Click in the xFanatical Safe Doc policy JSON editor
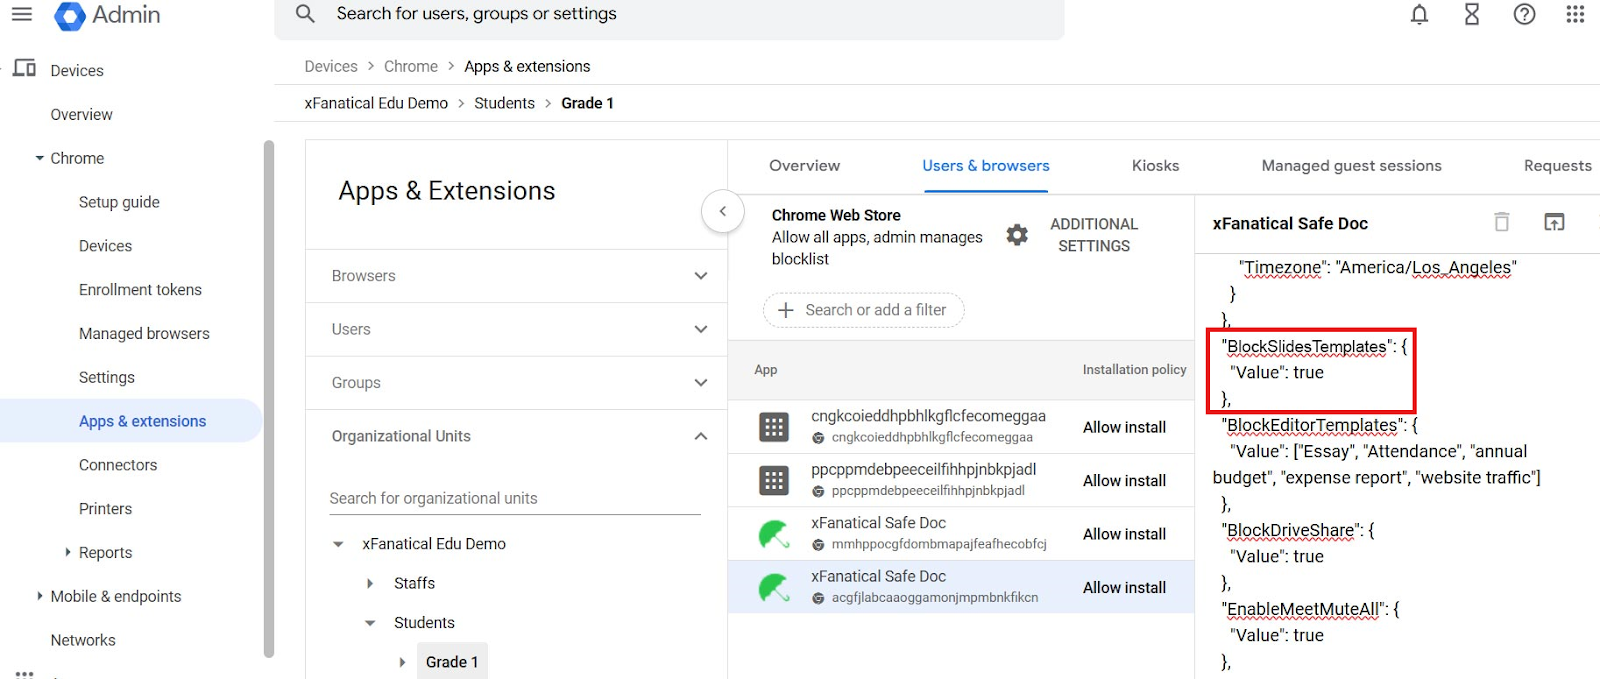 pos(1397,465)
